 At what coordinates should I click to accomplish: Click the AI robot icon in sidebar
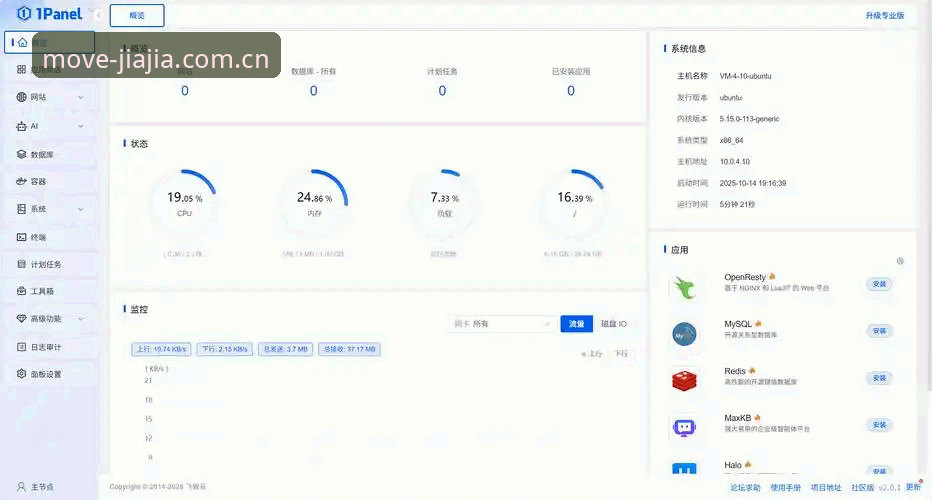pyautogui.click(x=21, y=126)
